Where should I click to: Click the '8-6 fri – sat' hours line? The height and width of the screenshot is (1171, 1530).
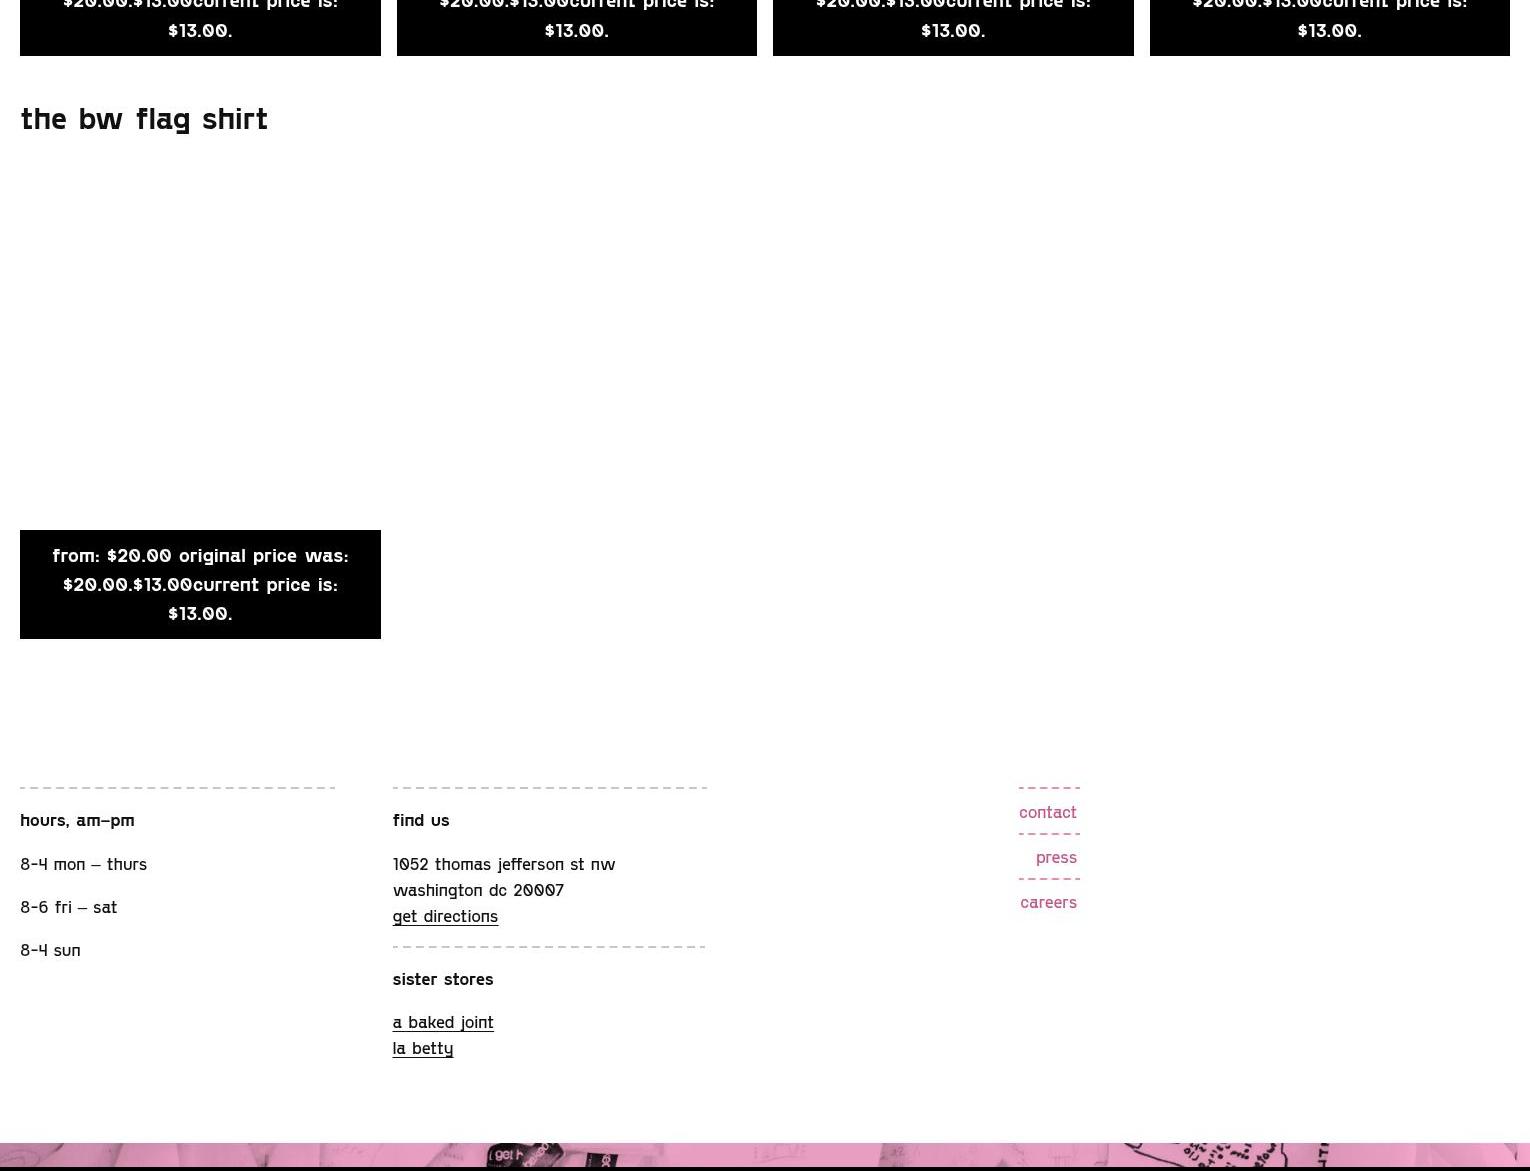[x=69, y=907]
